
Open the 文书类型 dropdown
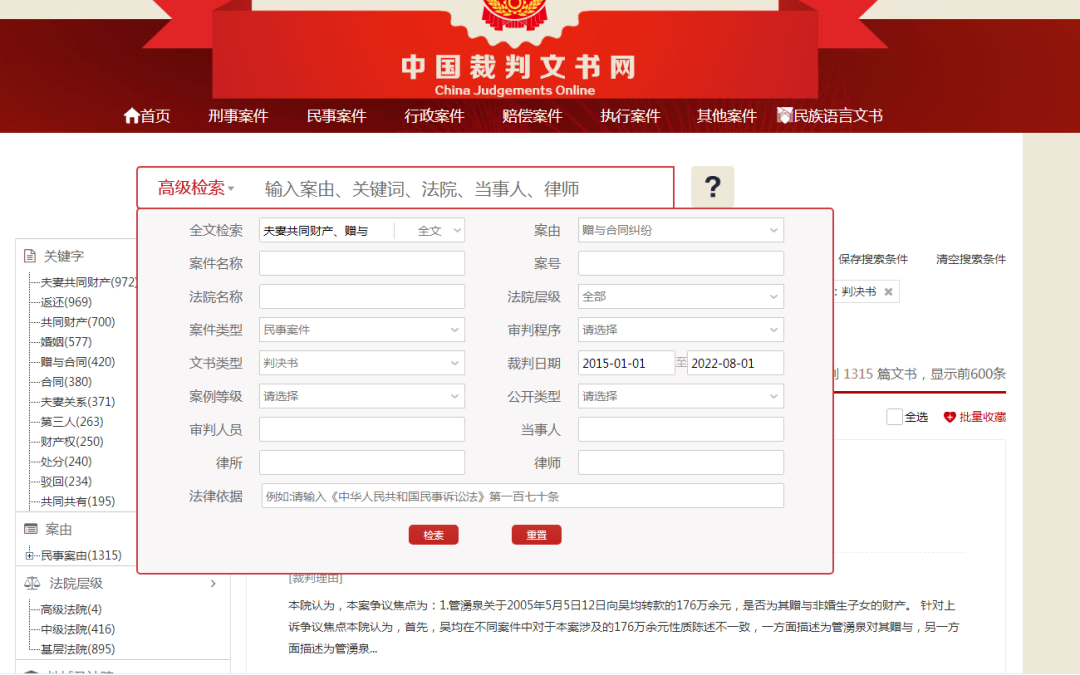click(x=362, y=363)
